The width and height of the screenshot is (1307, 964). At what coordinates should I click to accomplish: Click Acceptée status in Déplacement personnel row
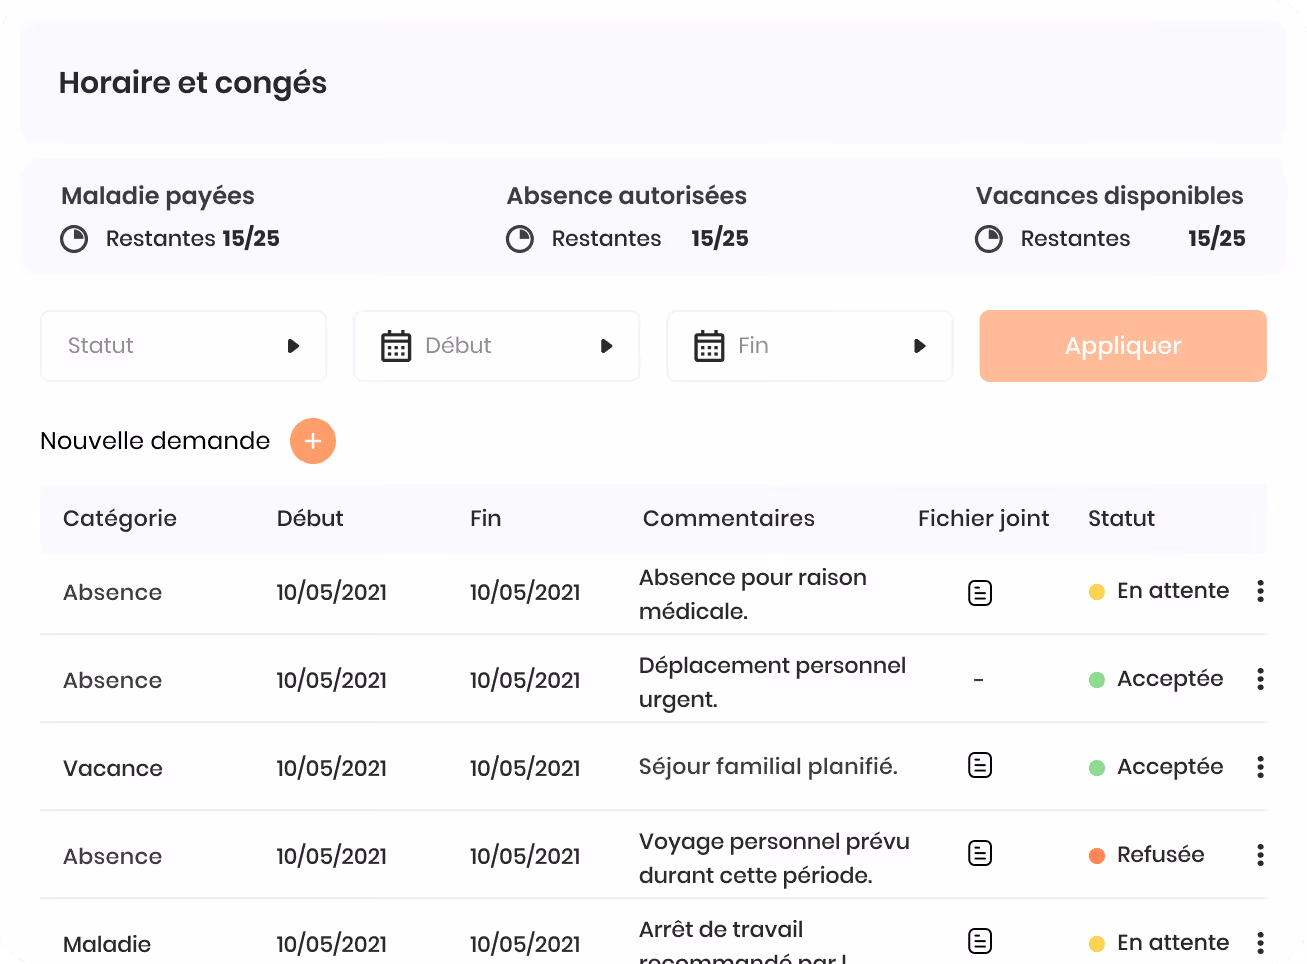[x=1170, y=679]
